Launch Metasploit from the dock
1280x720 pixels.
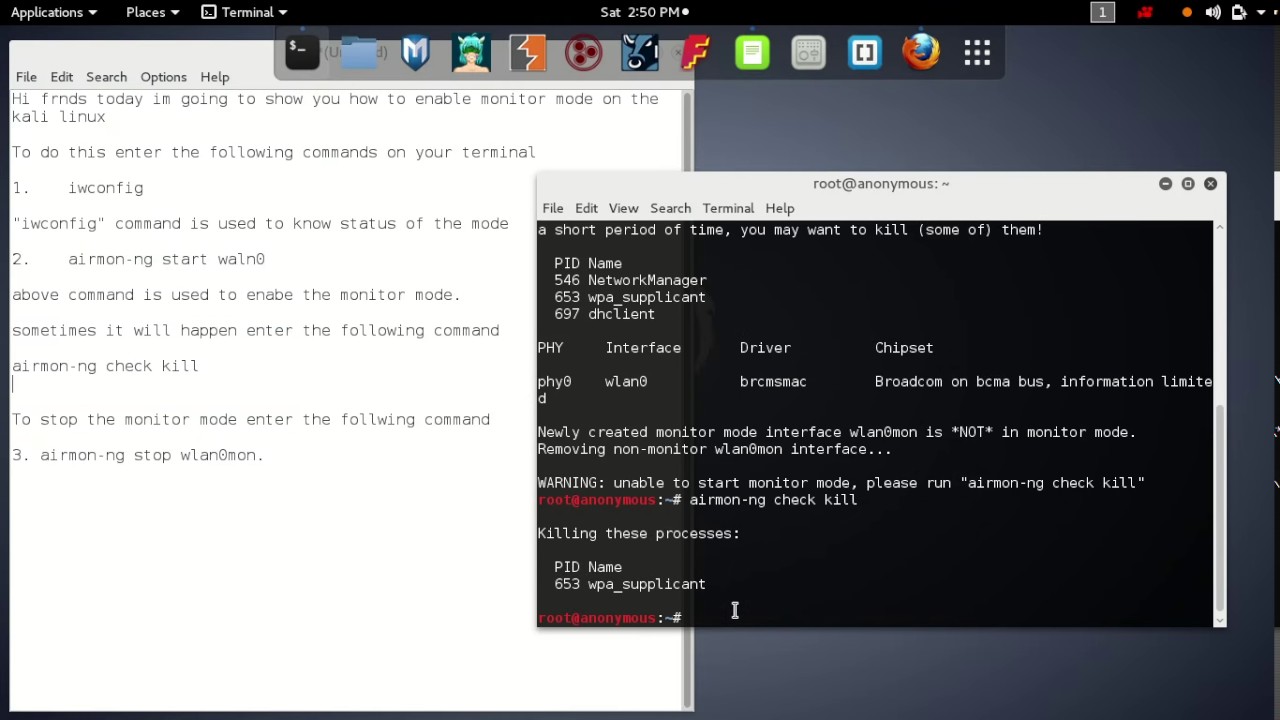(x=415, y=52)
